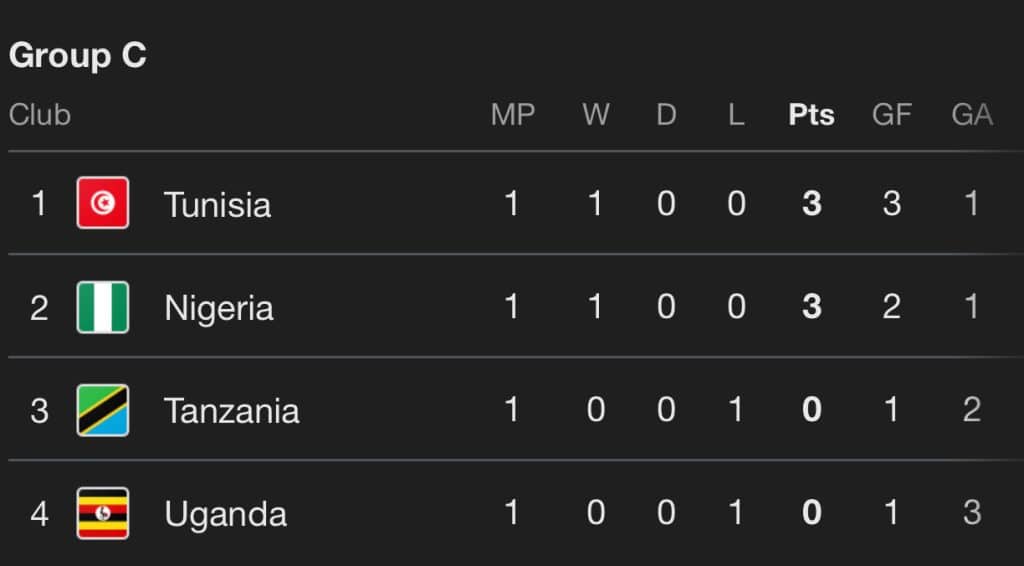The image size is (1024, 566).
Task: Click Nigeria's rank number 2
Action: [39, 307]
